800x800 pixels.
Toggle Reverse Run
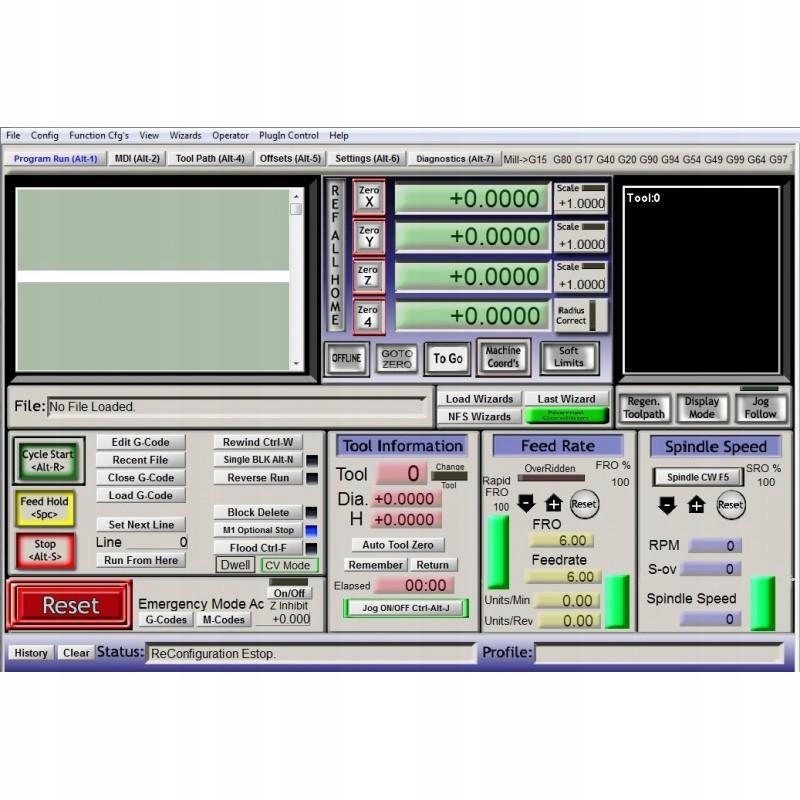click(x=258, y=478)
